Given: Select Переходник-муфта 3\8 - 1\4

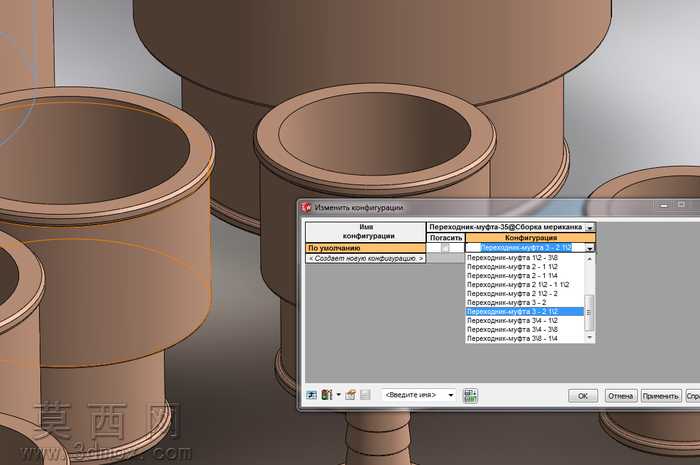Looking at the screenshot, I should 525,338.
